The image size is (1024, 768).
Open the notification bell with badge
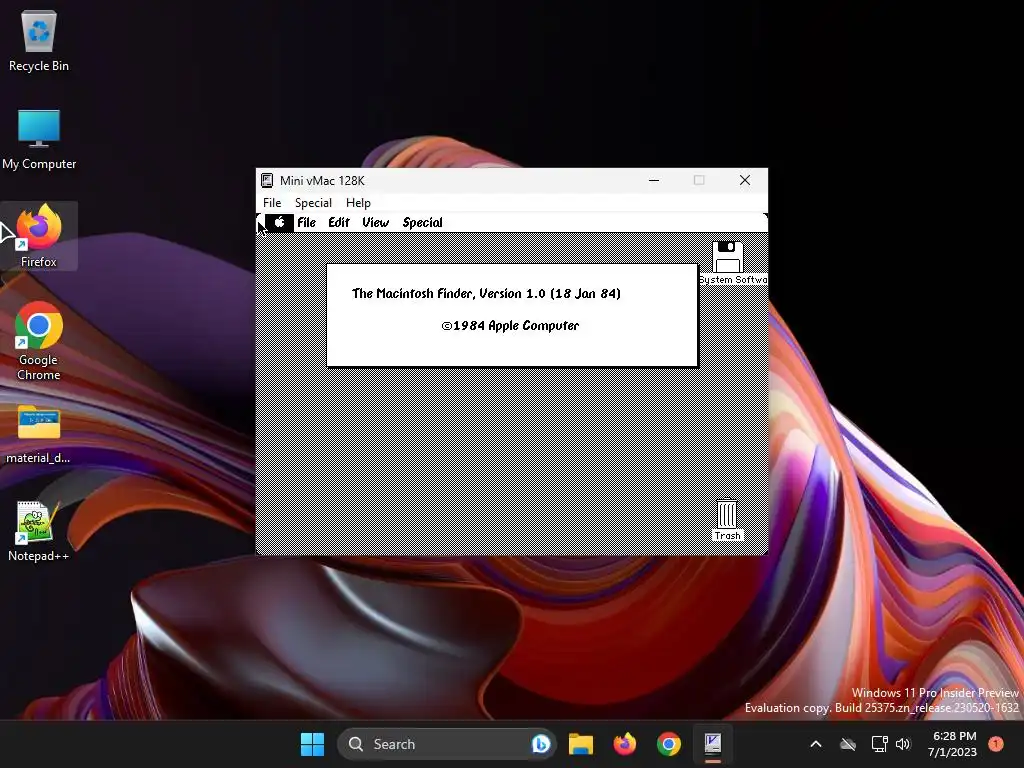pos(996,744)
